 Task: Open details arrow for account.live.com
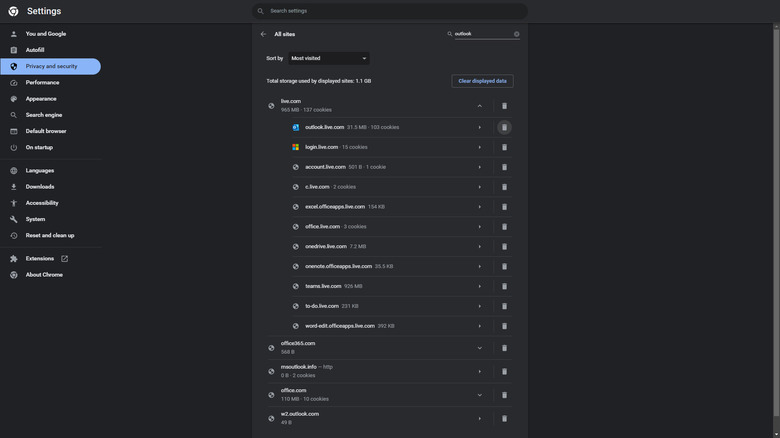click(x=479, y=167)
